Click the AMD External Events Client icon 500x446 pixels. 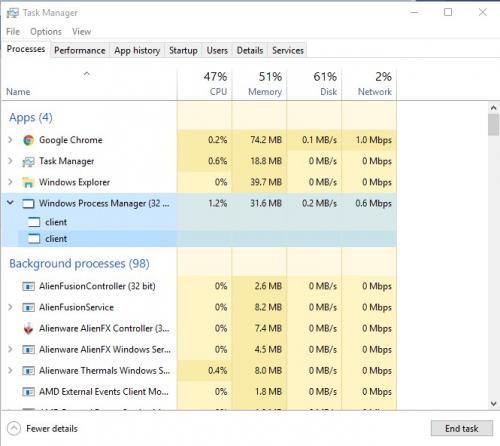tap(28, 392)
